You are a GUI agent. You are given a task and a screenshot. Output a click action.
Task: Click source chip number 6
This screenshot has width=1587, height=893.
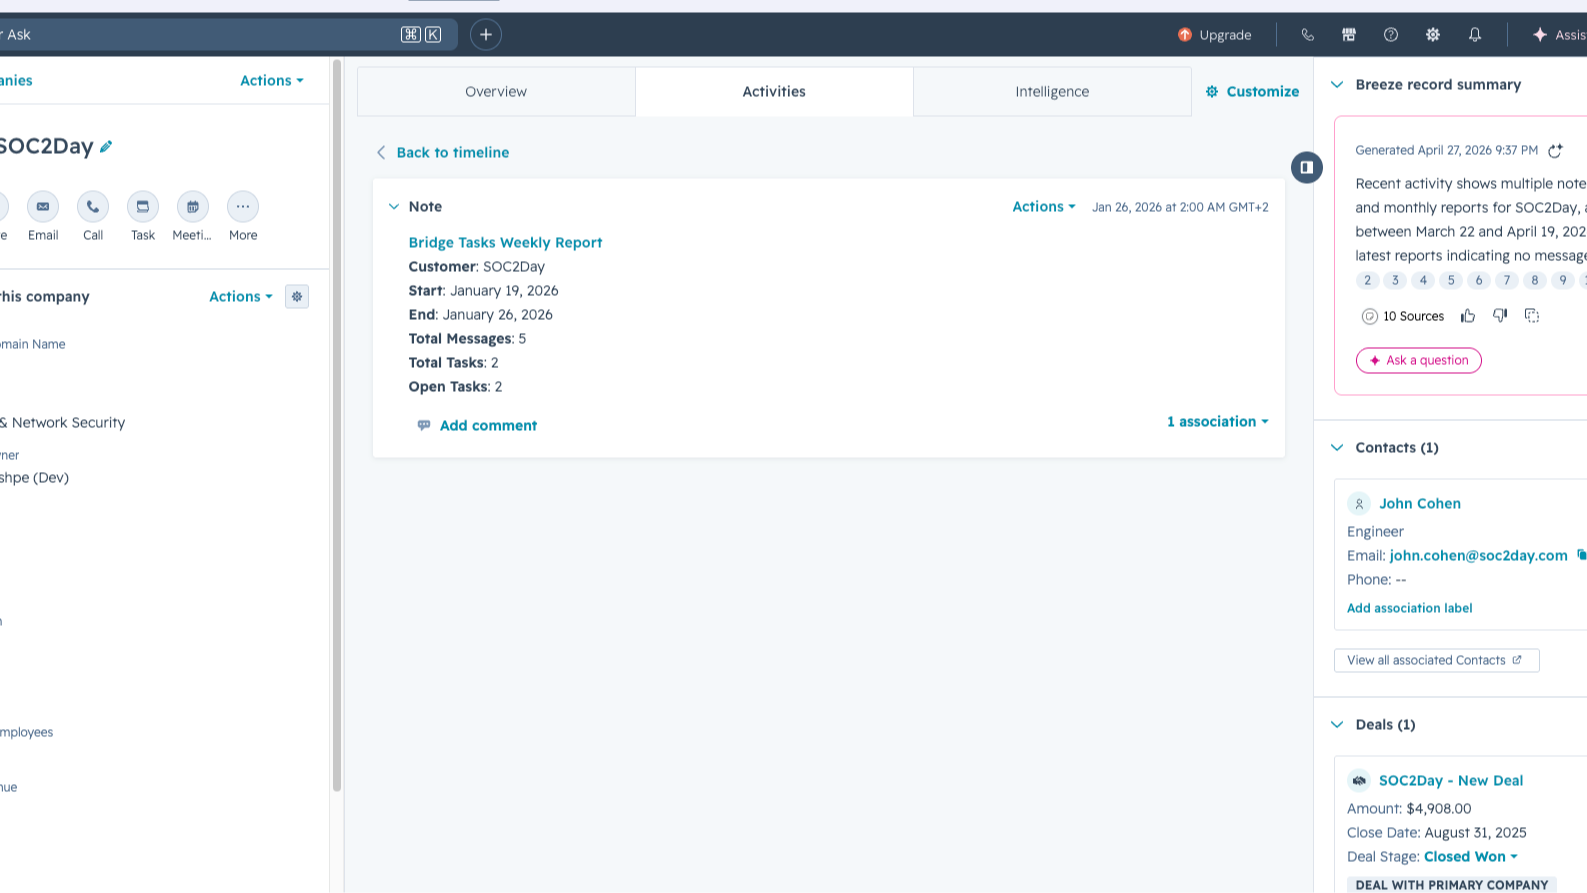[1479, 280]
